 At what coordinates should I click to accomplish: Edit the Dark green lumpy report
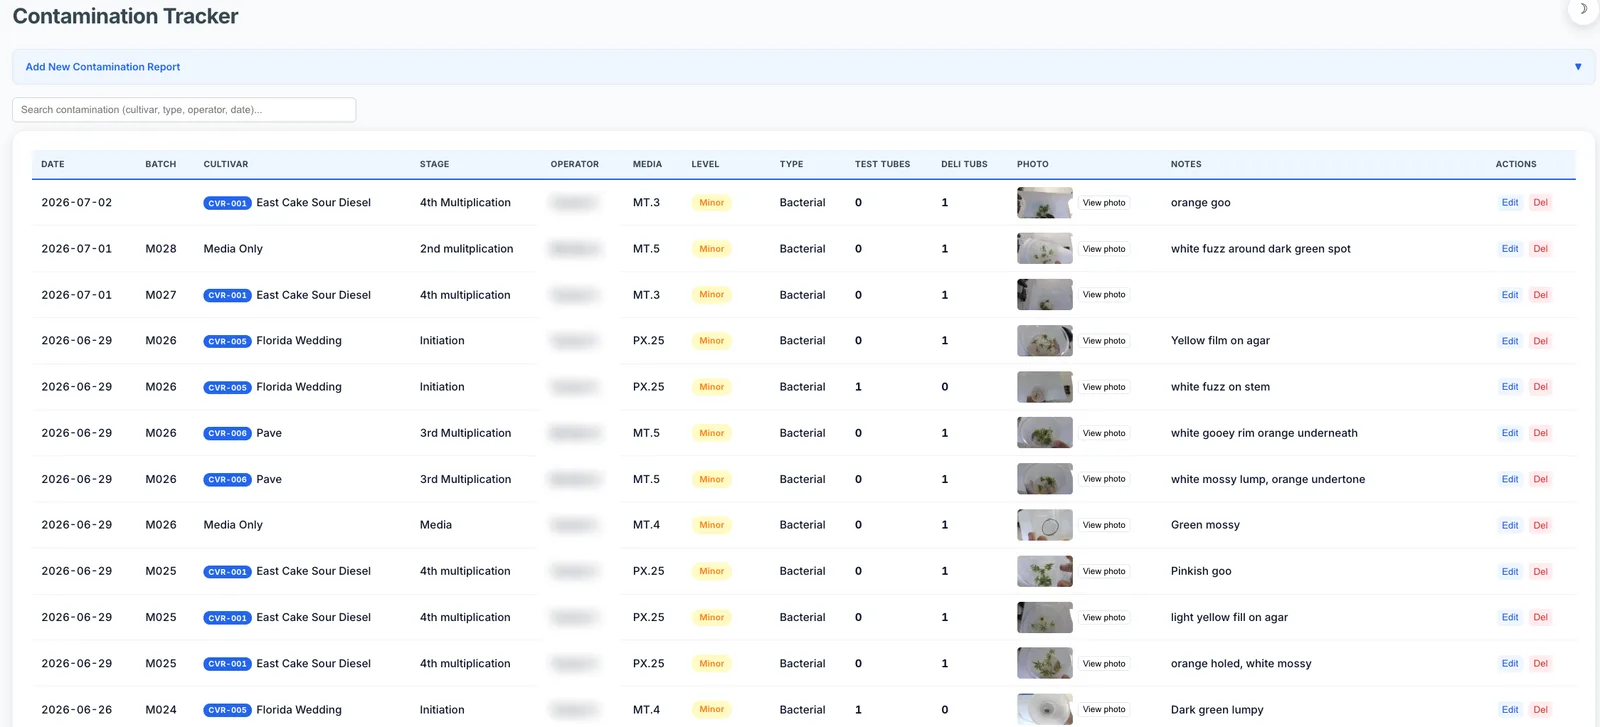click(1510, 709)
